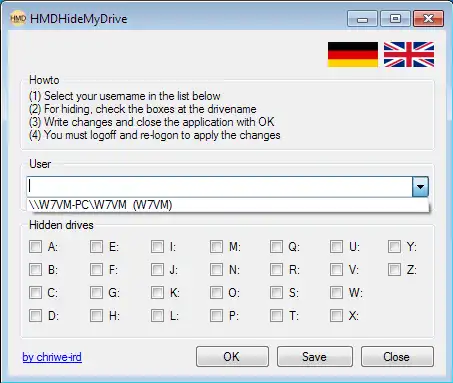Hide the P: drive checkbox
The height and width of the screenshot is (383, 453).
(216, 315)
